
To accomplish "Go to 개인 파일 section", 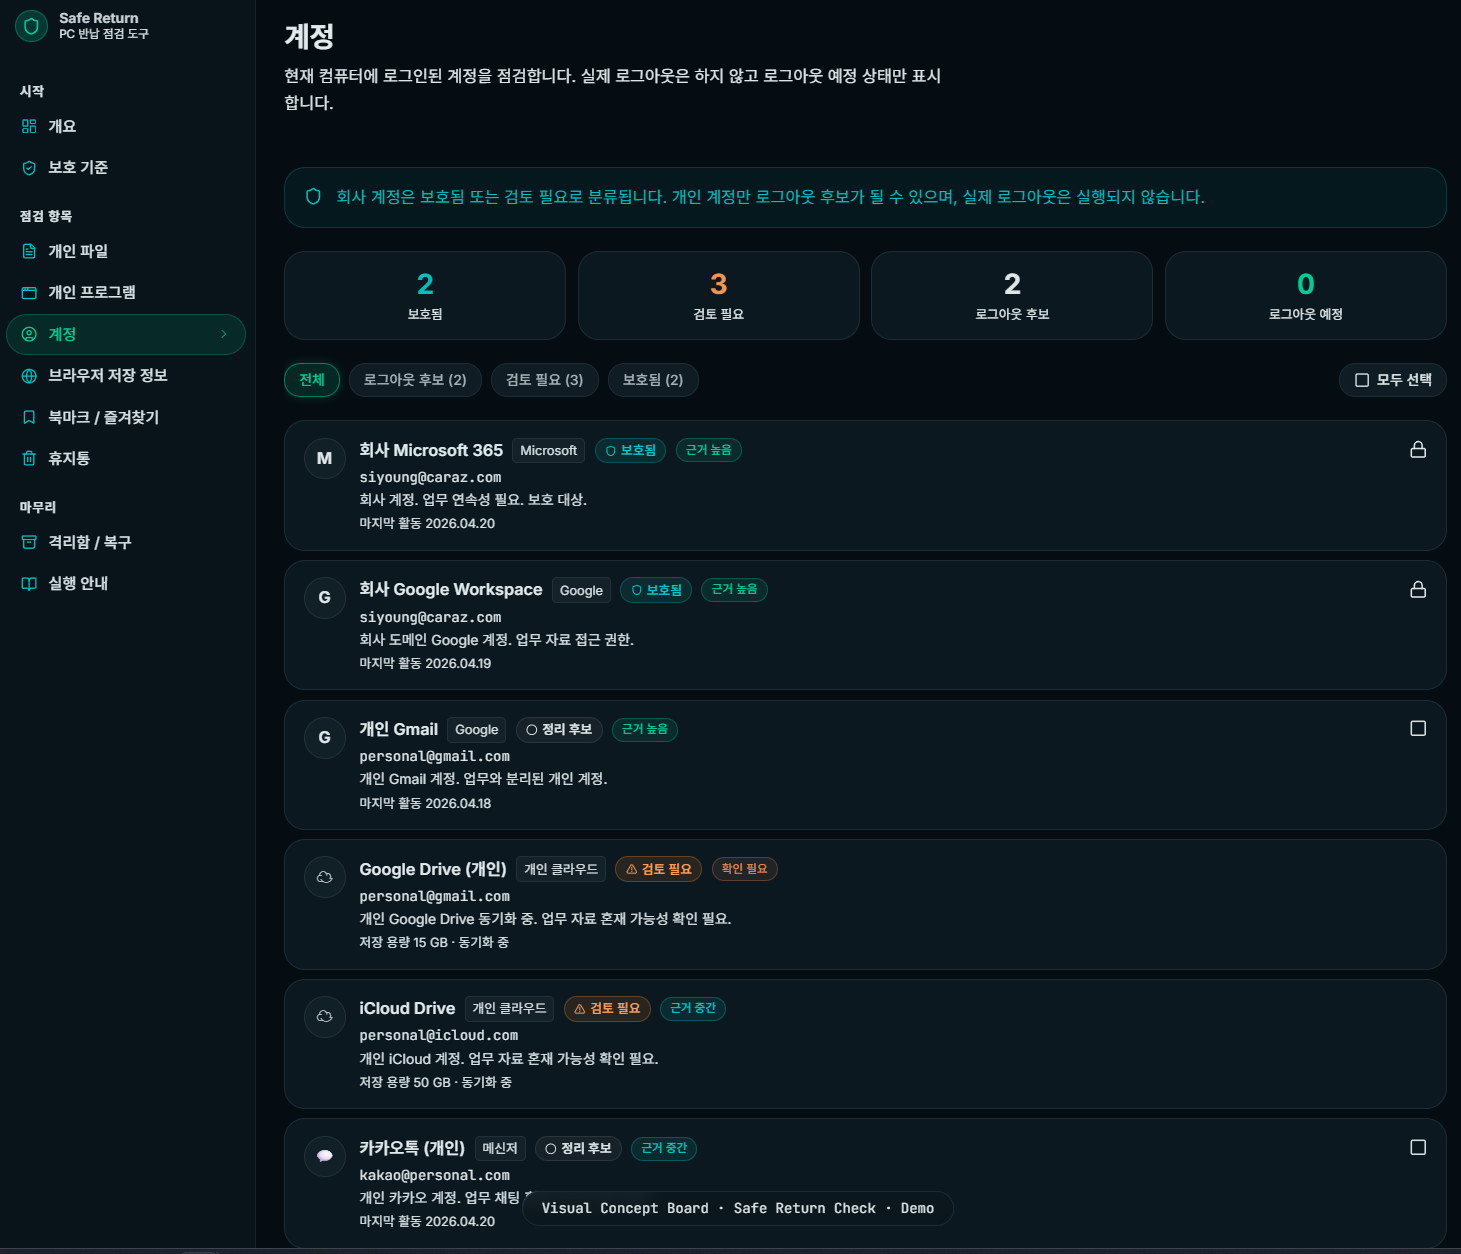I will (x=77, y=251).
